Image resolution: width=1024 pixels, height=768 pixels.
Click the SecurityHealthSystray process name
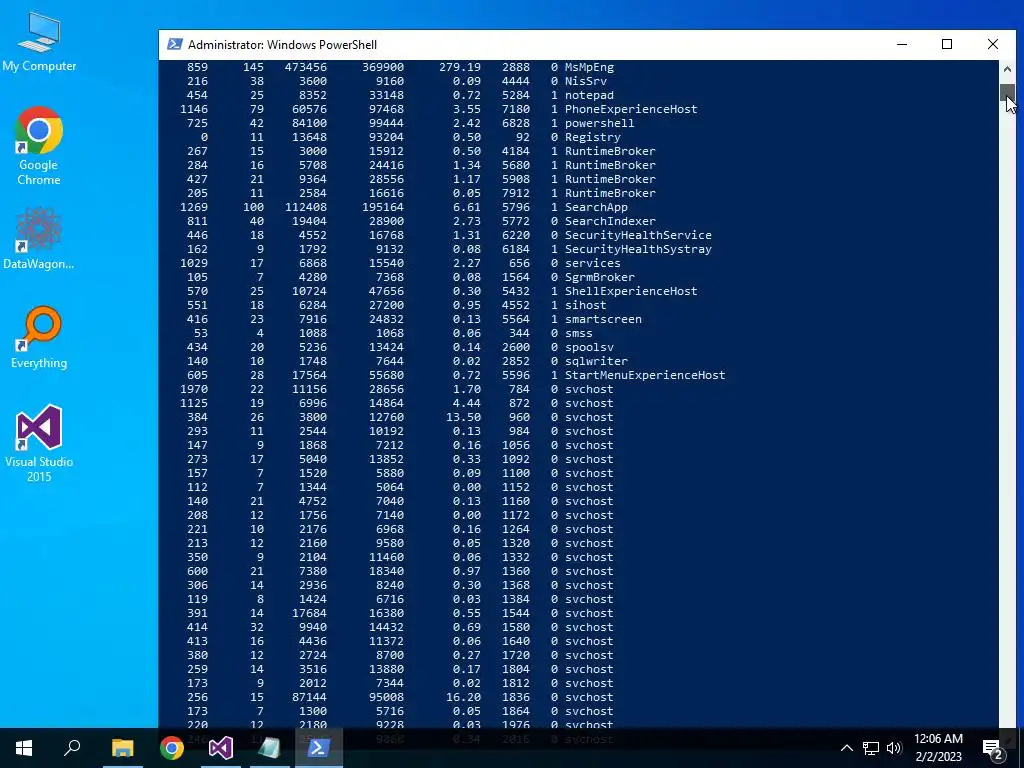point(638,249)
